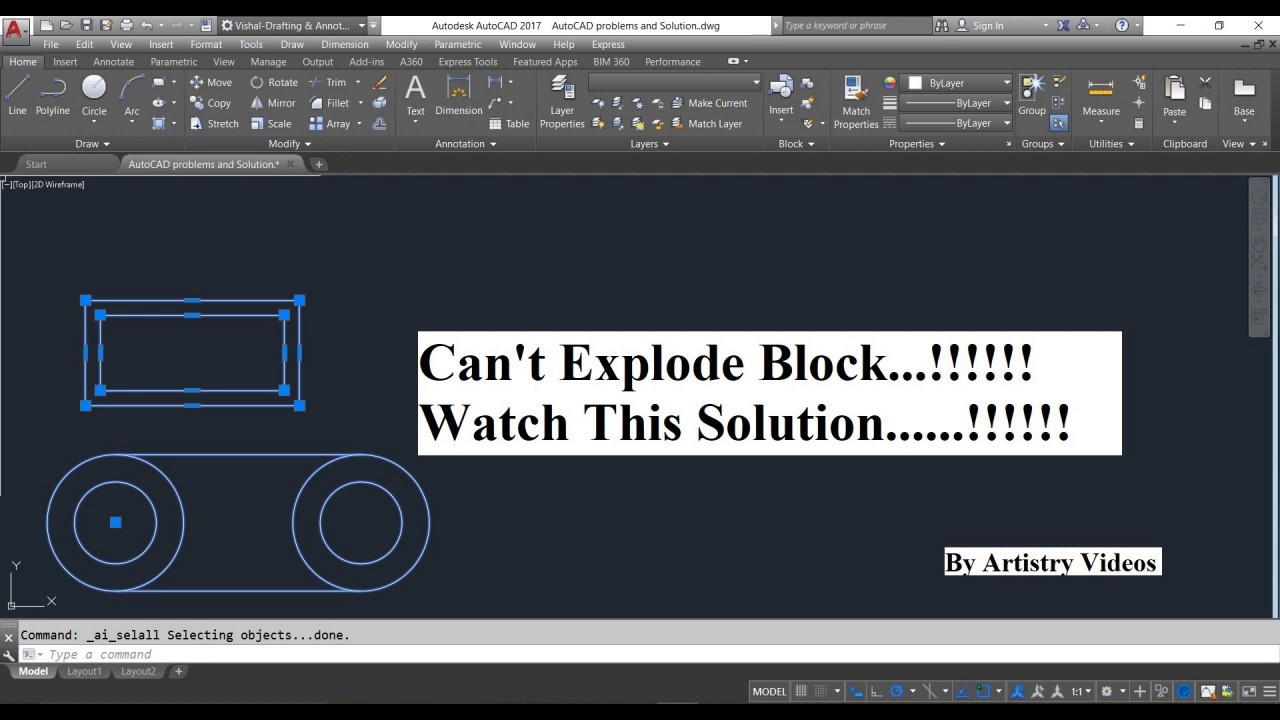Click the Erase tool icon
Viewport: 1280px width, 720px height.
(x=379, y=83)
